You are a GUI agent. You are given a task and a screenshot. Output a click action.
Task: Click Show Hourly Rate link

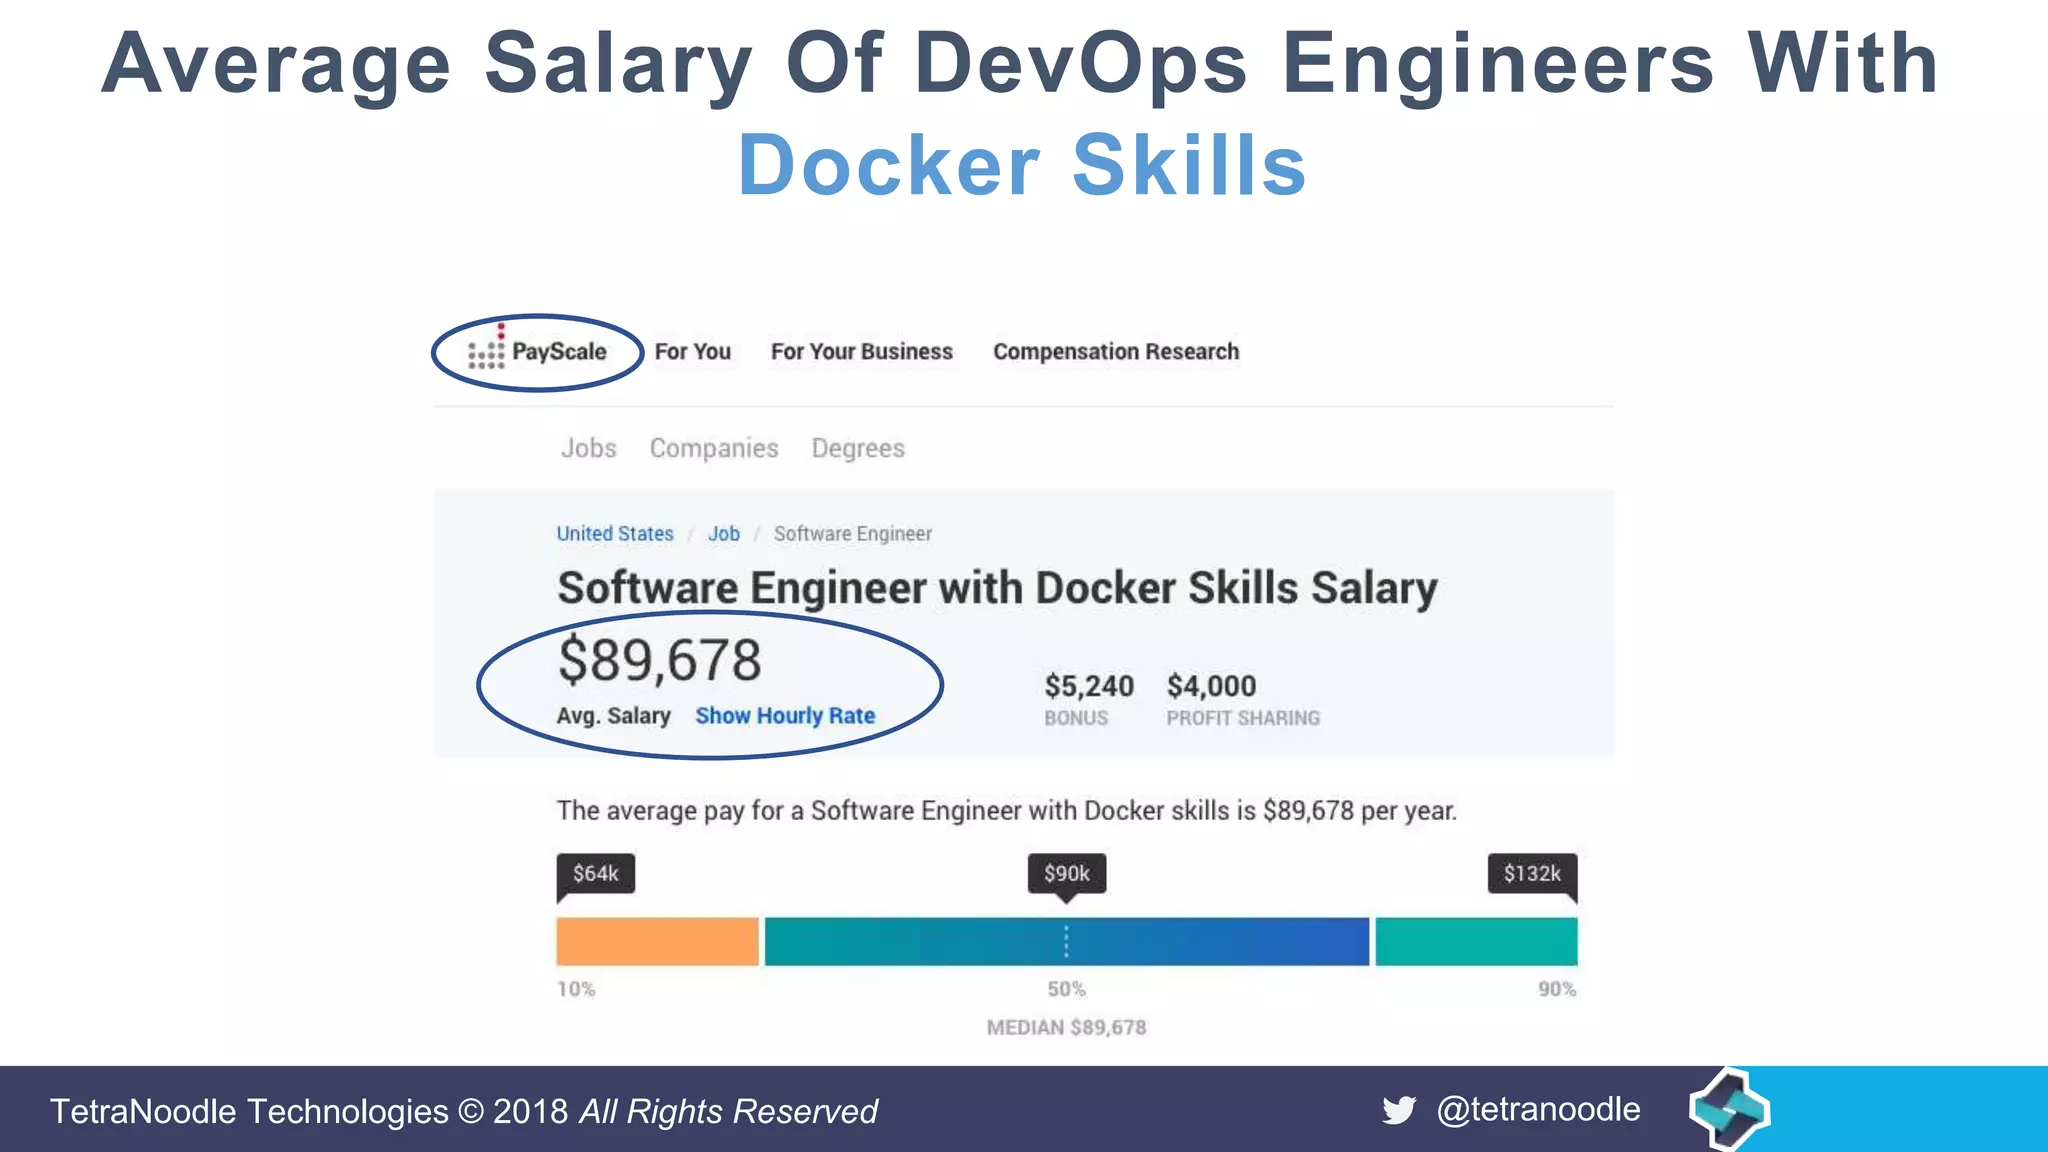point(785,716)
